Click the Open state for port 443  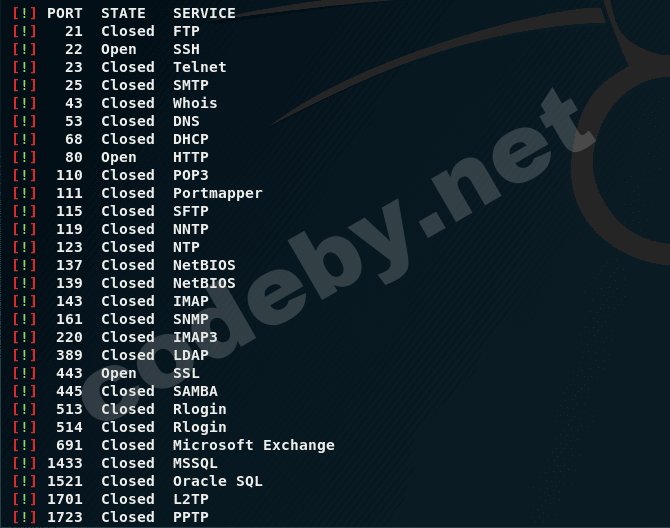pyautogui.click(x=119, y=373)
